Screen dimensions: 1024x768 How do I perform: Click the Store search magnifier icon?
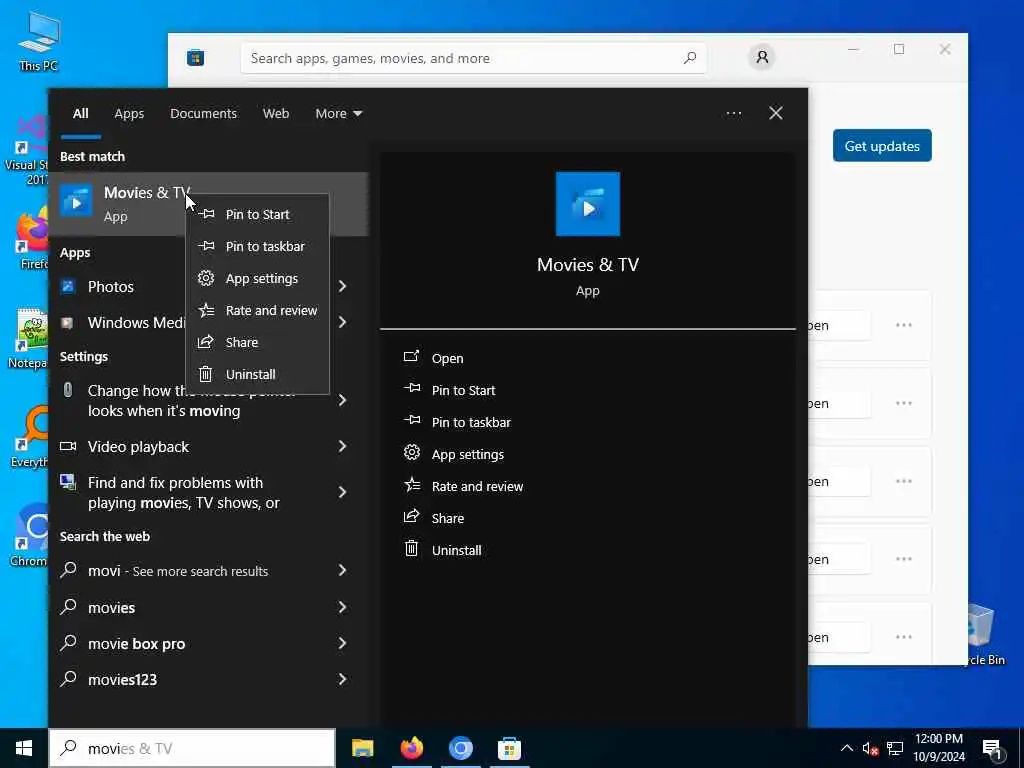point(690,58)
